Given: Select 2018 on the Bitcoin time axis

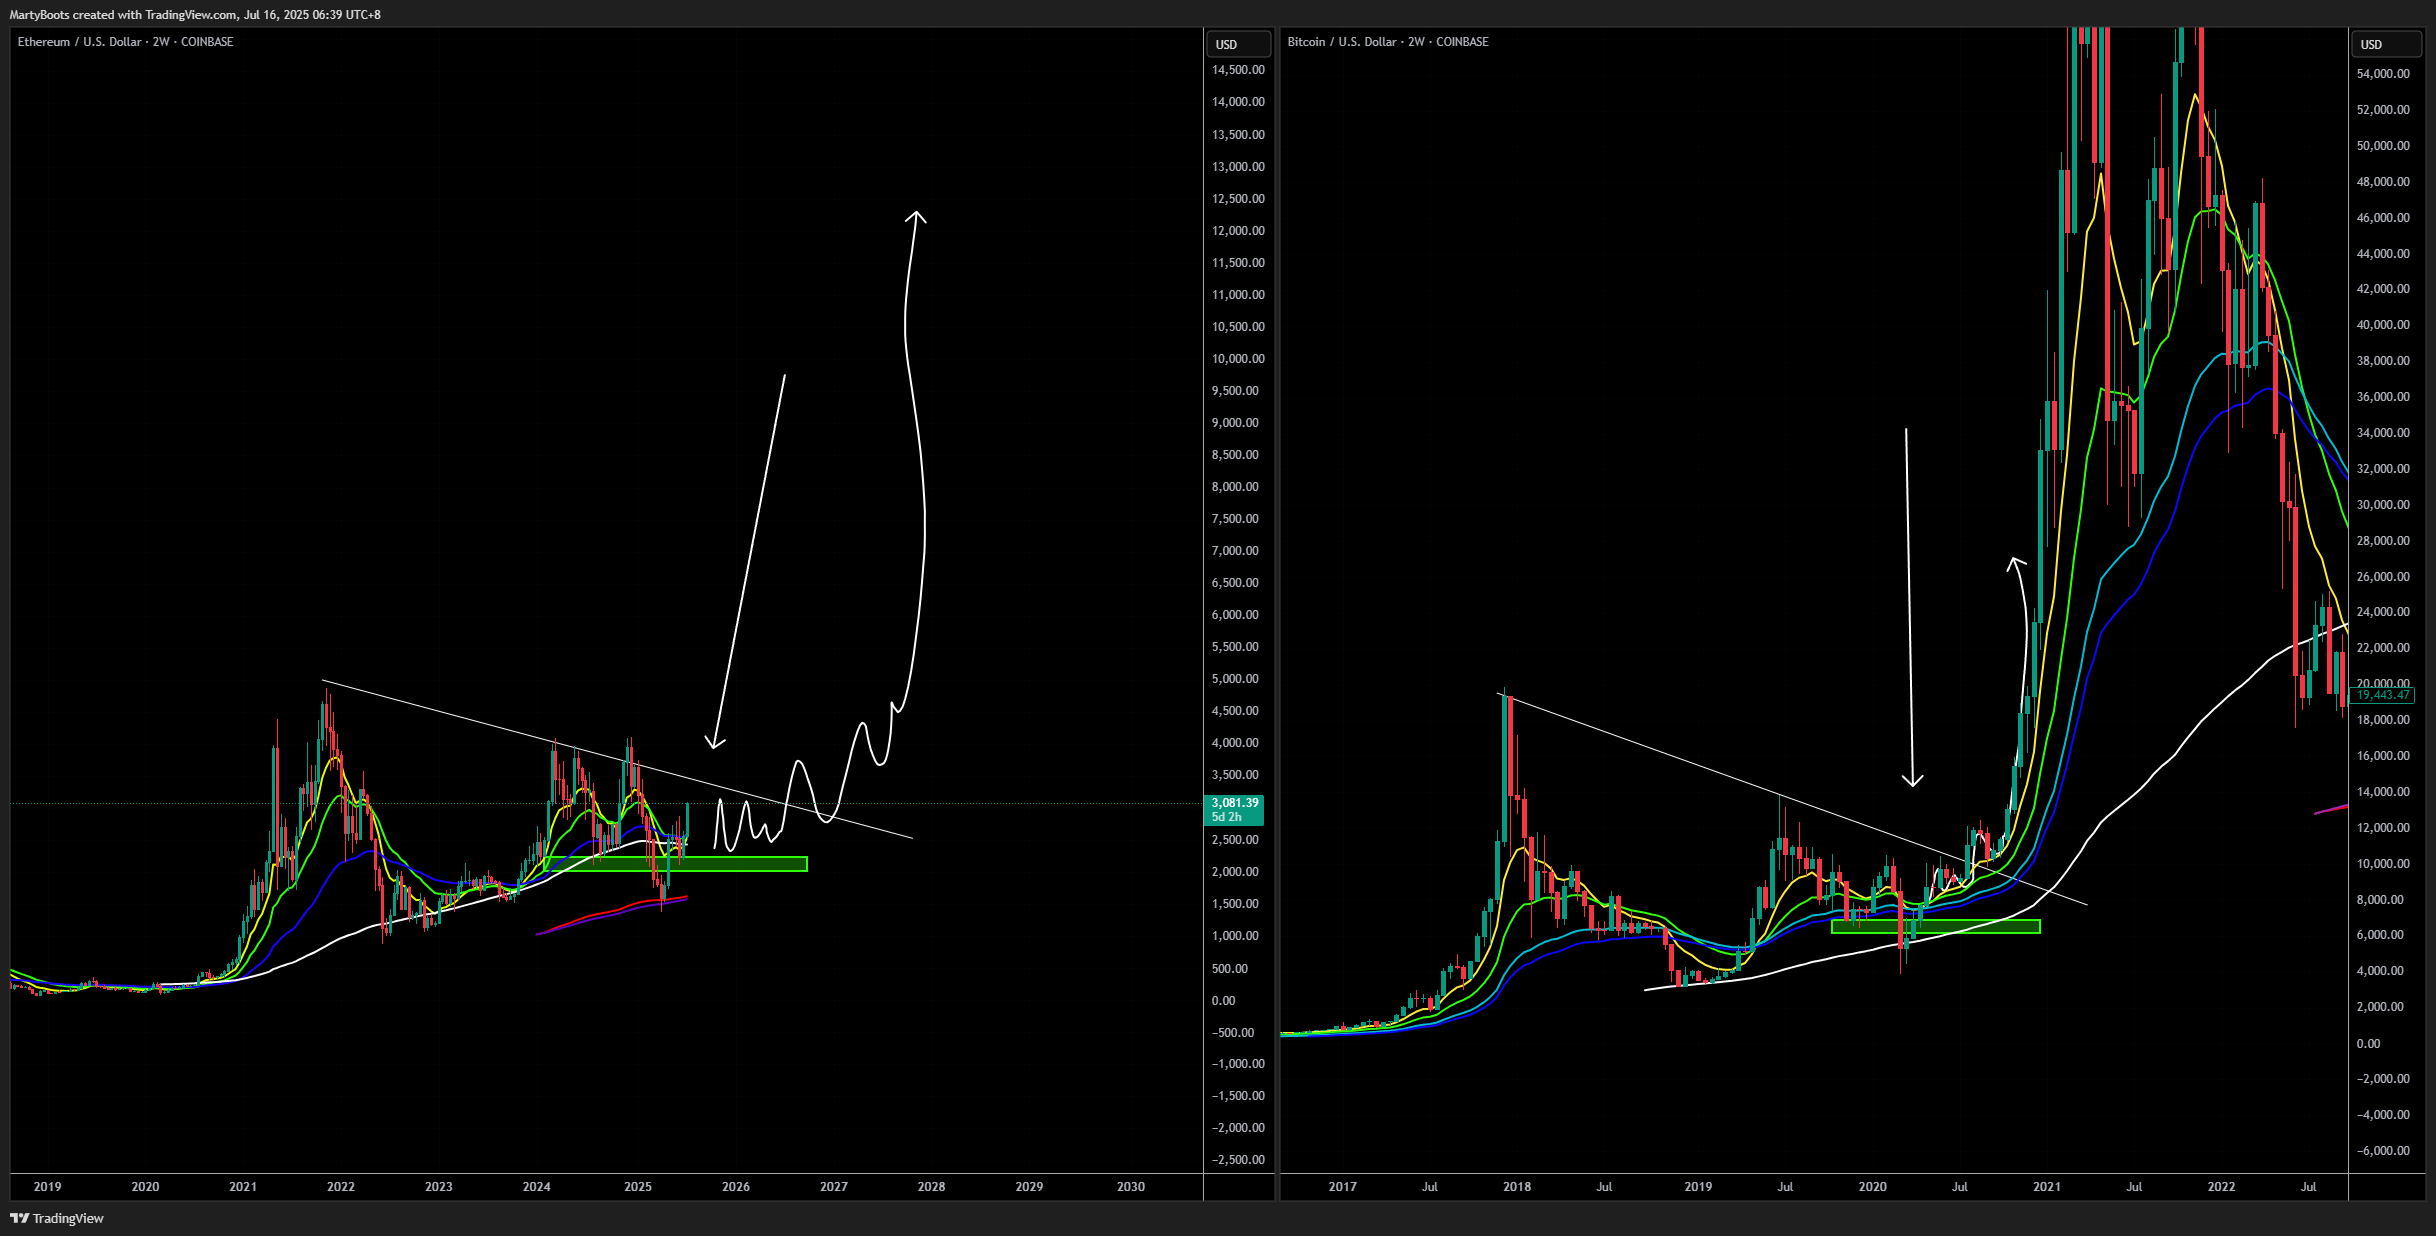Looking at the screenshot, I should [1517, 1187].
